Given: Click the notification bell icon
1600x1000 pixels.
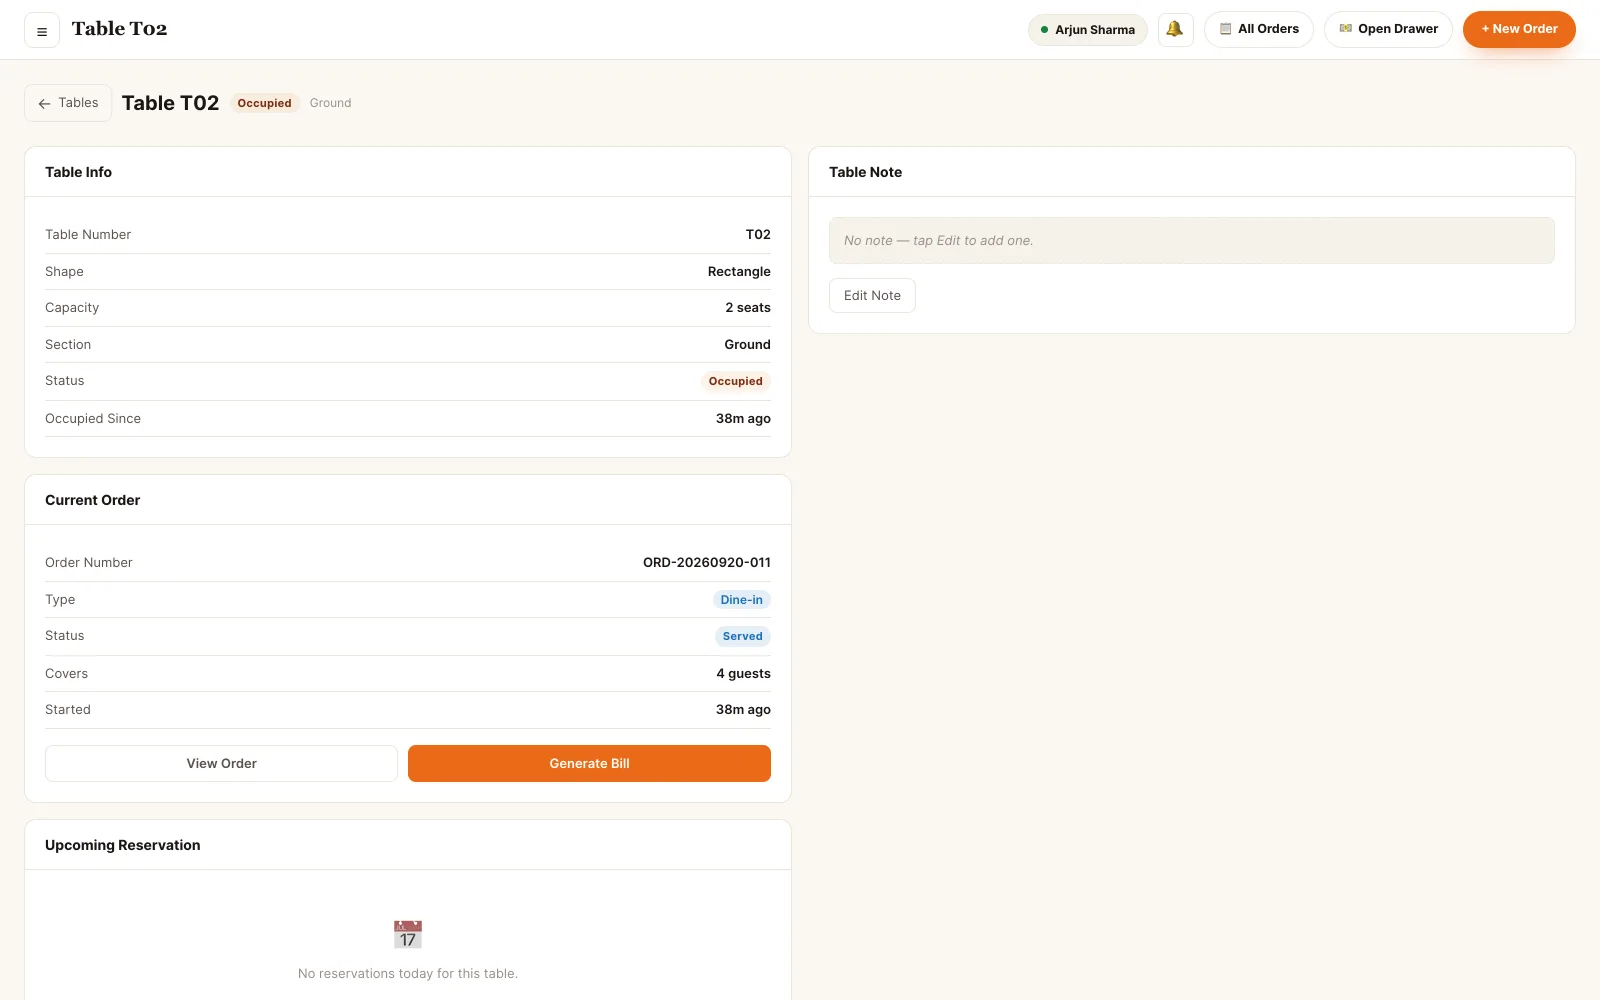Looking at the screenshot, I should click(1175, 29).
